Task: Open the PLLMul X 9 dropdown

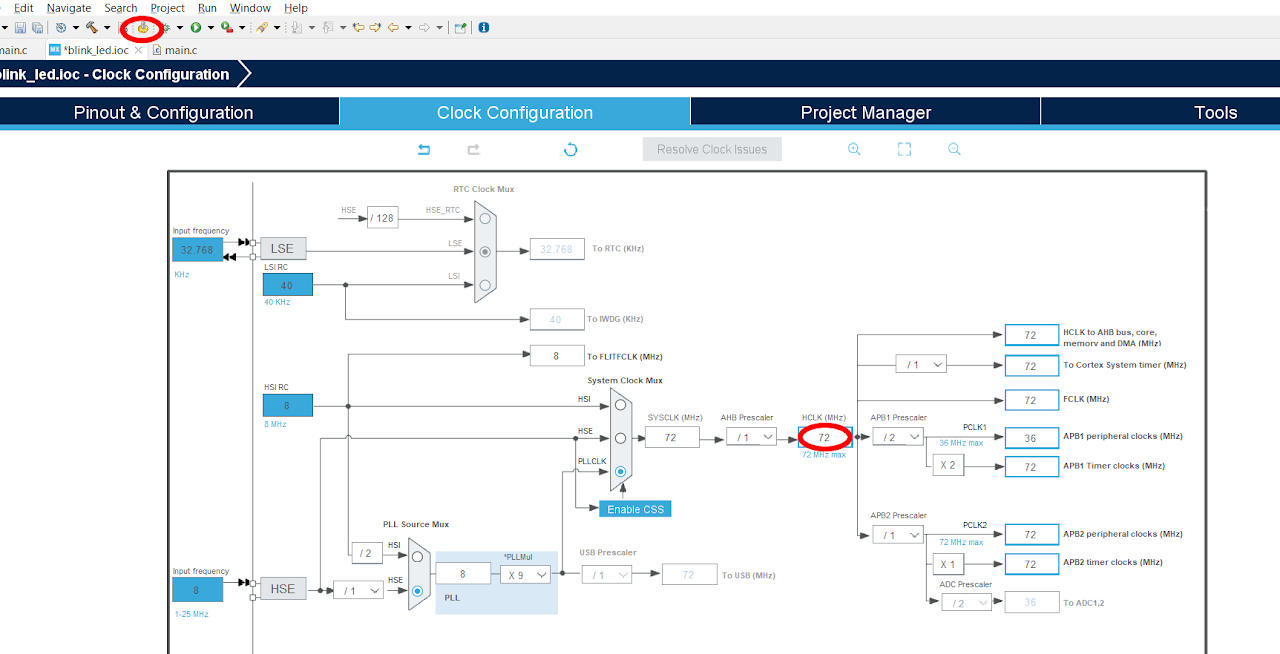Action: coord(526,575)
